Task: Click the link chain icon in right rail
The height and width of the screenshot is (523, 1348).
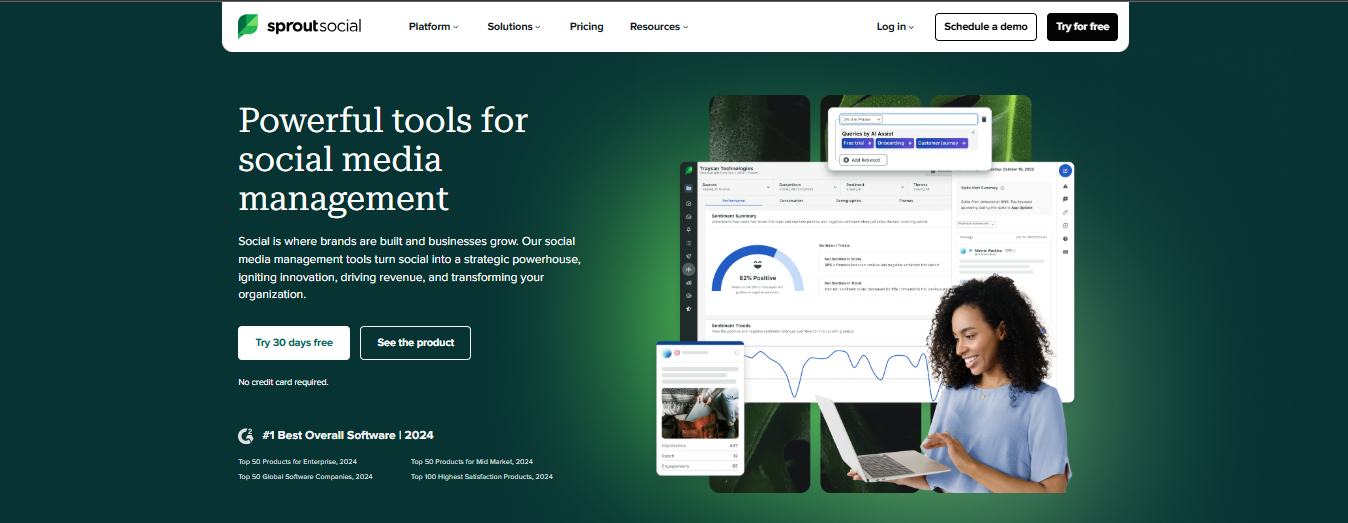Action: (1065, 213)
